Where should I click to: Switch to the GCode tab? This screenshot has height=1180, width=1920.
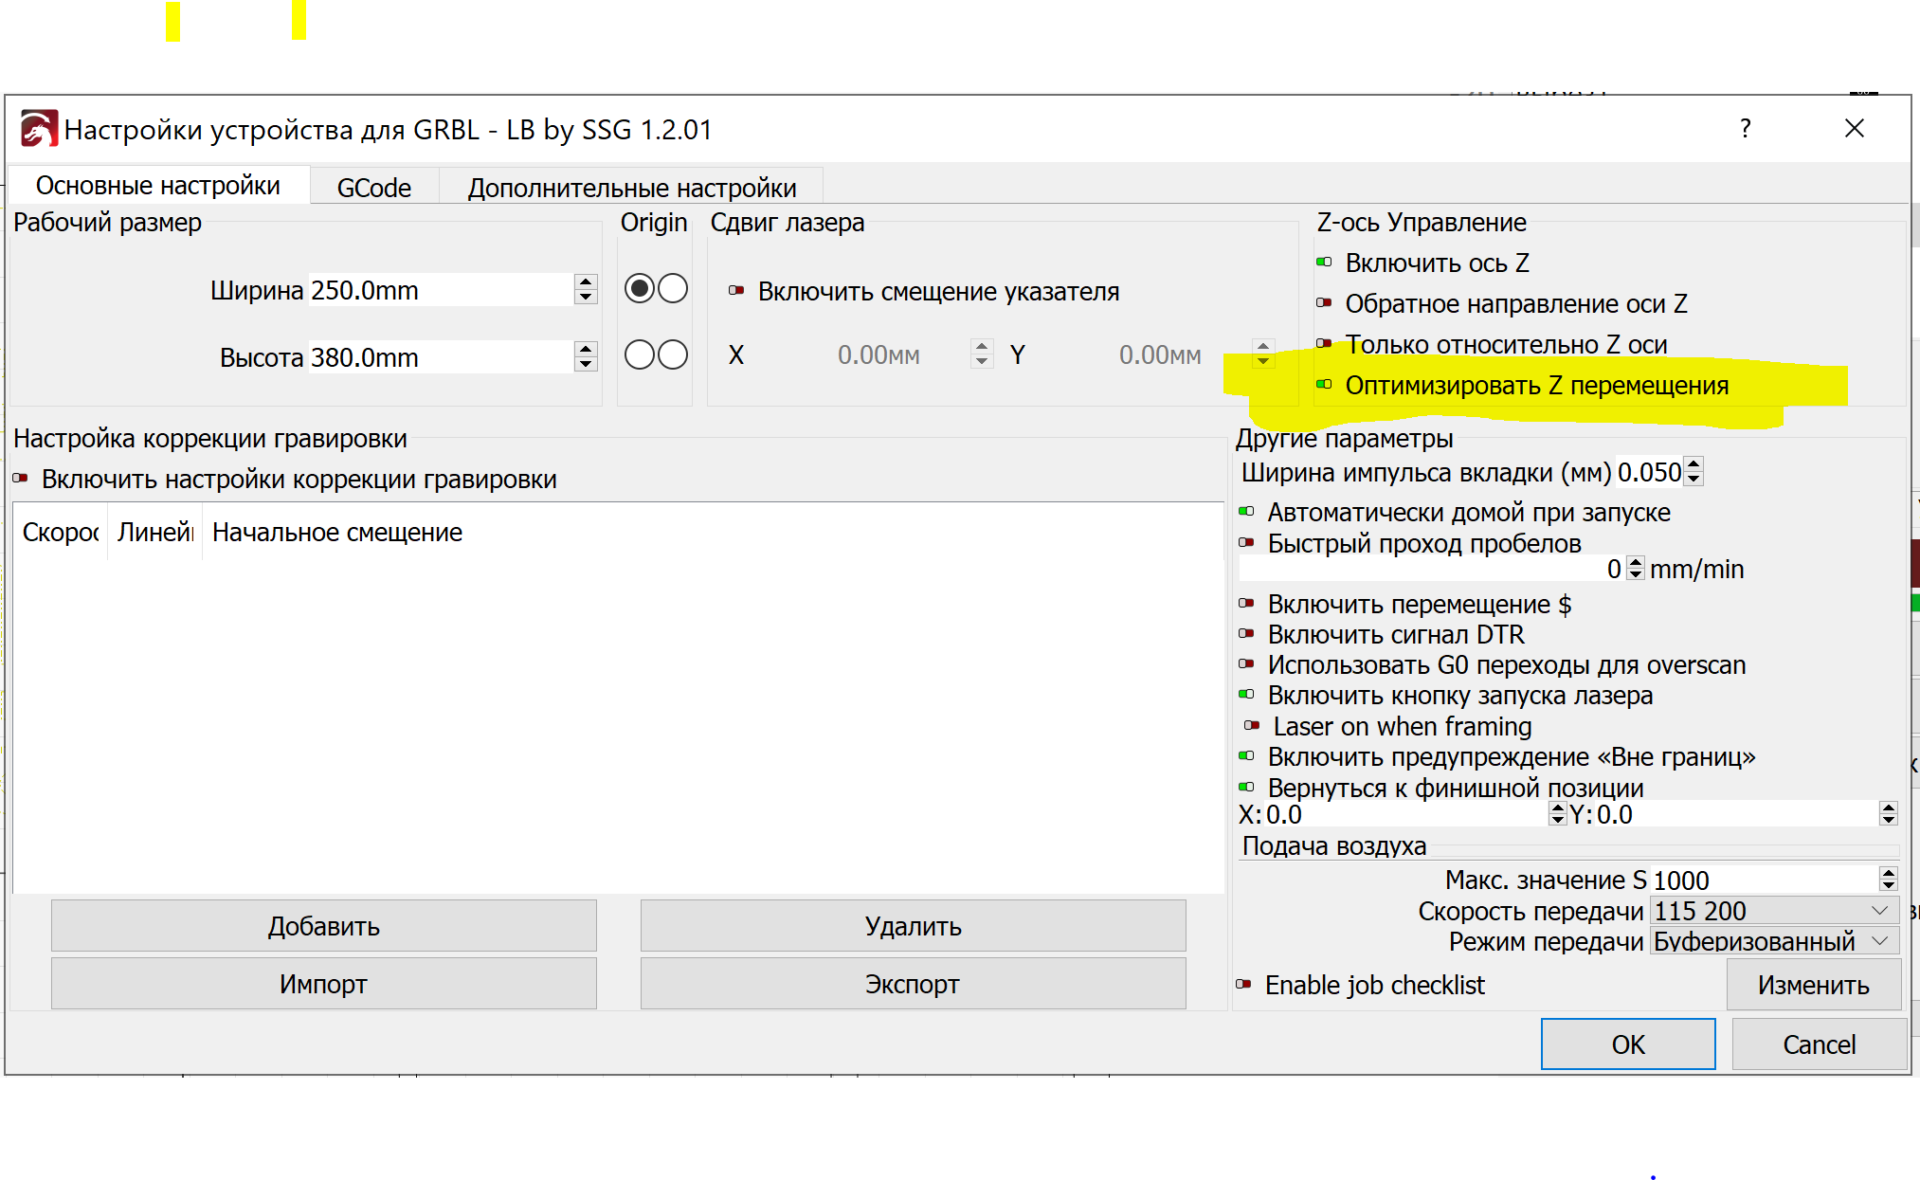point(374,187)
